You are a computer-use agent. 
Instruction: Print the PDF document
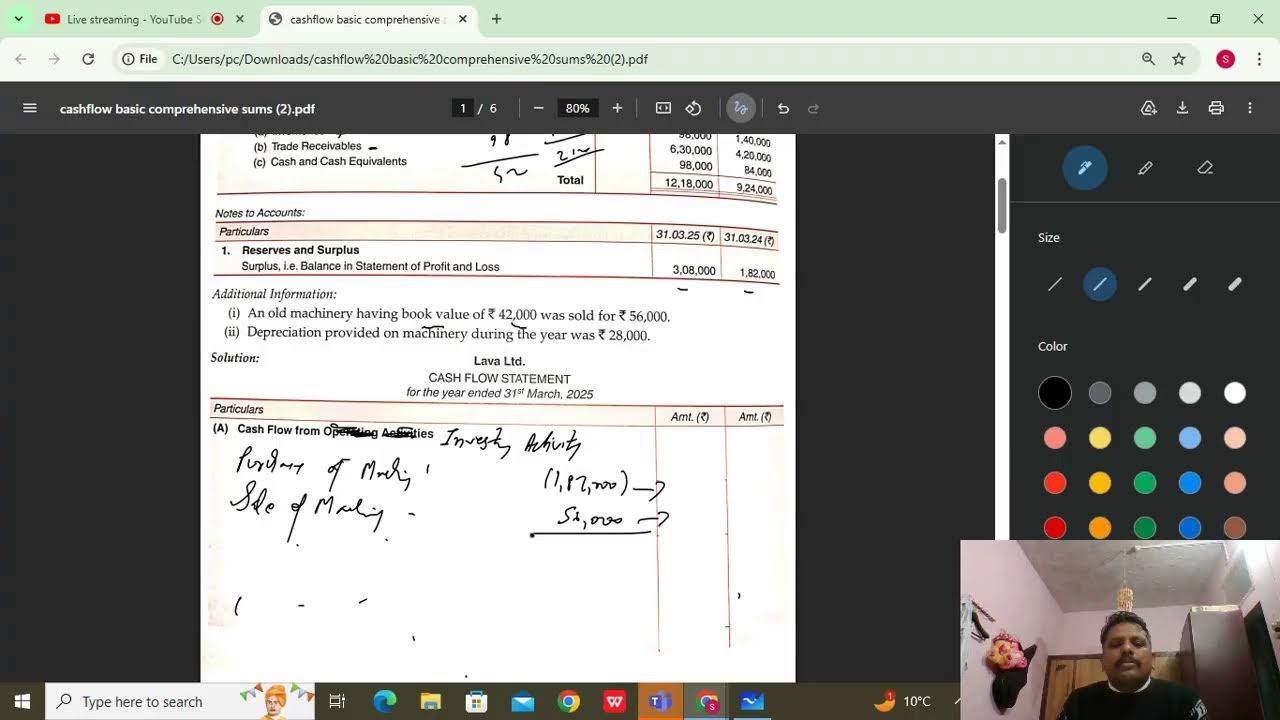point(1216,108)
